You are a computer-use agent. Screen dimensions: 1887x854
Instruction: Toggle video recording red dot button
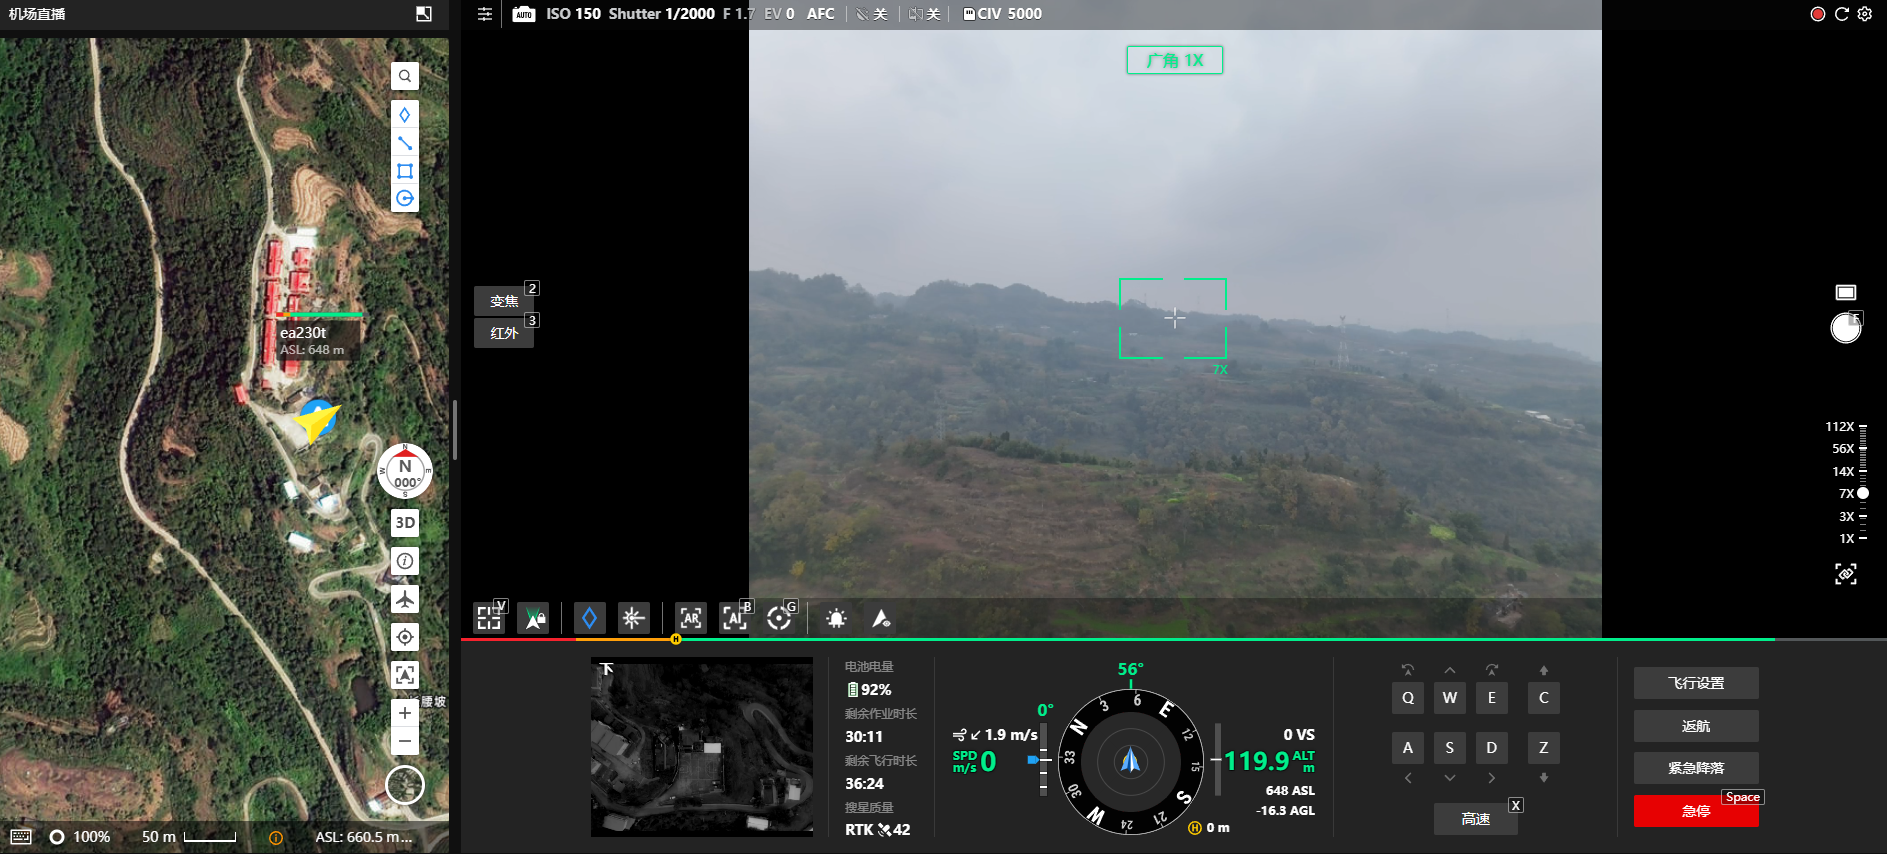(x=1818, y=14)
